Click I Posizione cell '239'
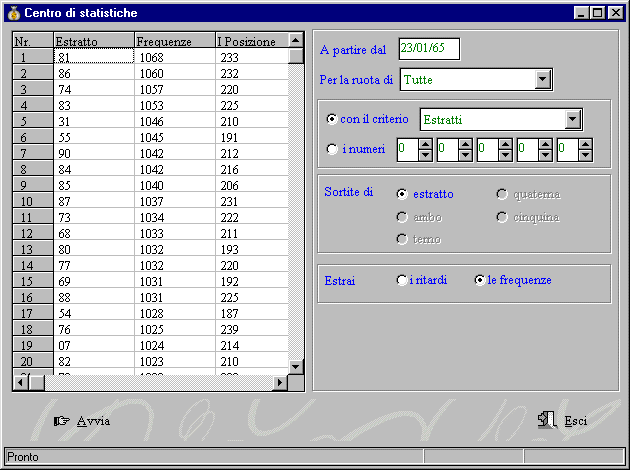Viewport: 630px width, 470px height. click(252, 329)
